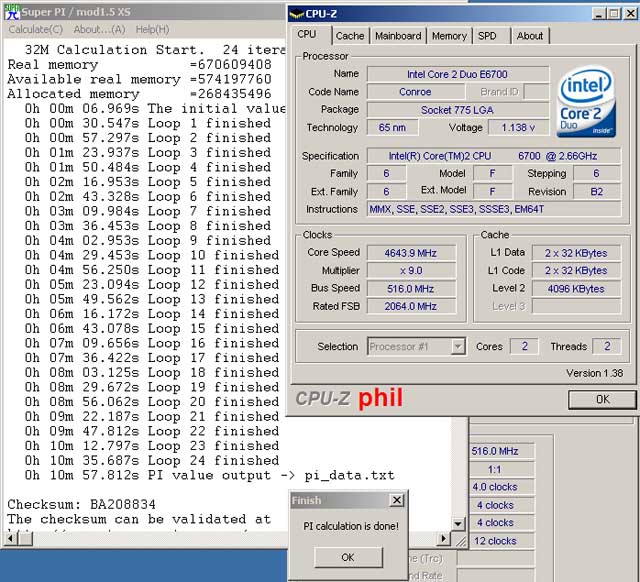
Task: Click the Threads value field
Action: pos(607,347)
